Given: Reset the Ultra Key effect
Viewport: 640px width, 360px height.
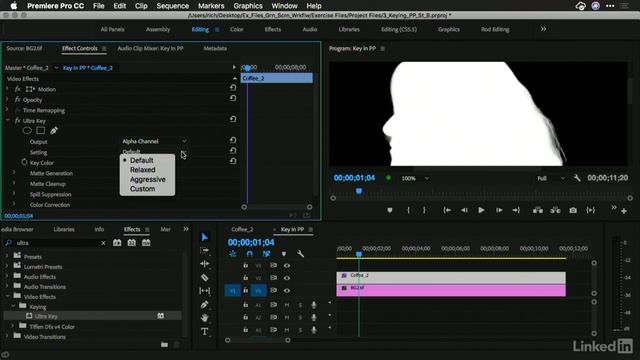Looking at the screenshot, I should tap(233, 119).
